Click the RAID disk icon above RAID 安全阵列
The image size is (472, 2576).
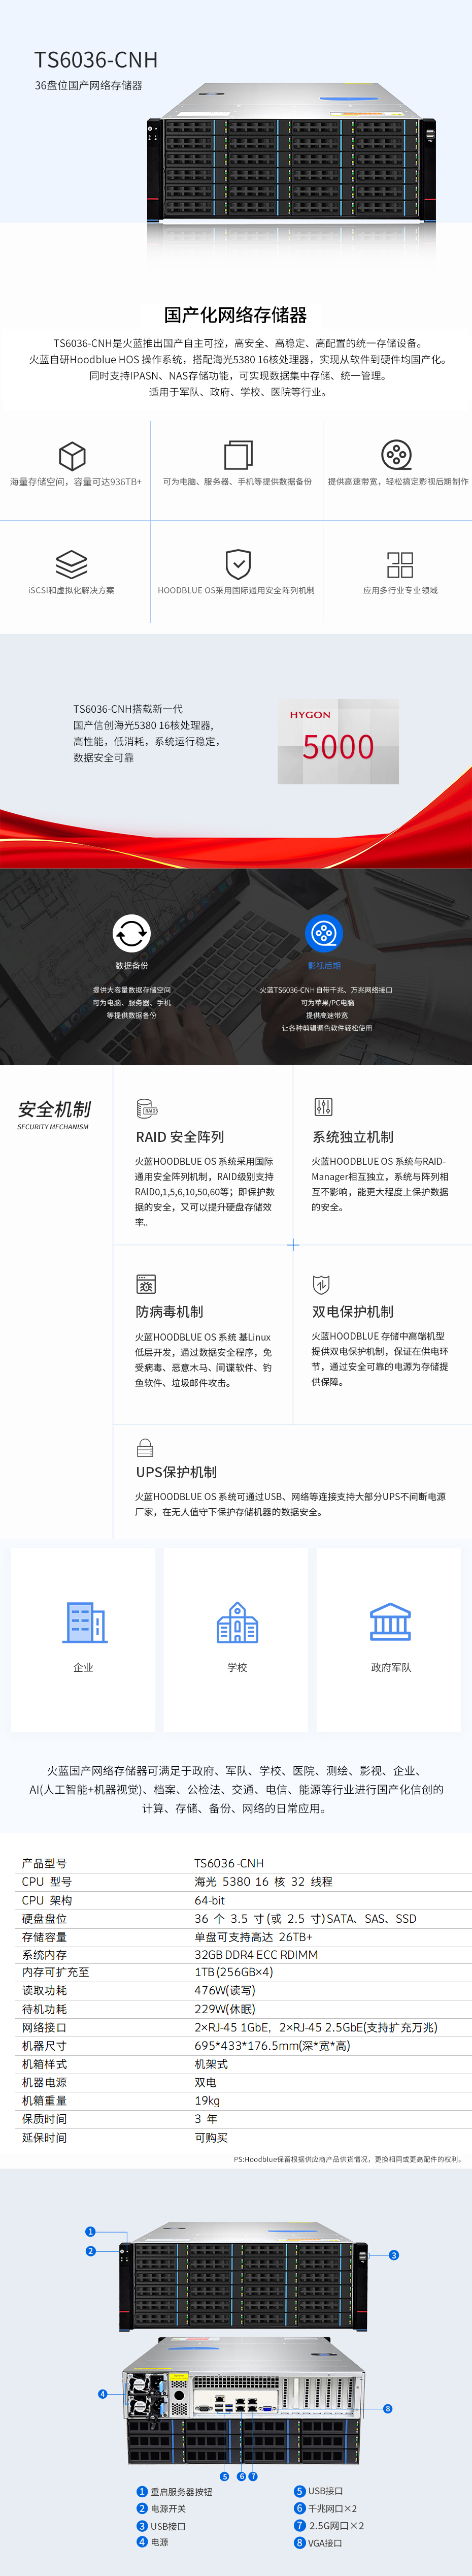(x=147, y=1108)
